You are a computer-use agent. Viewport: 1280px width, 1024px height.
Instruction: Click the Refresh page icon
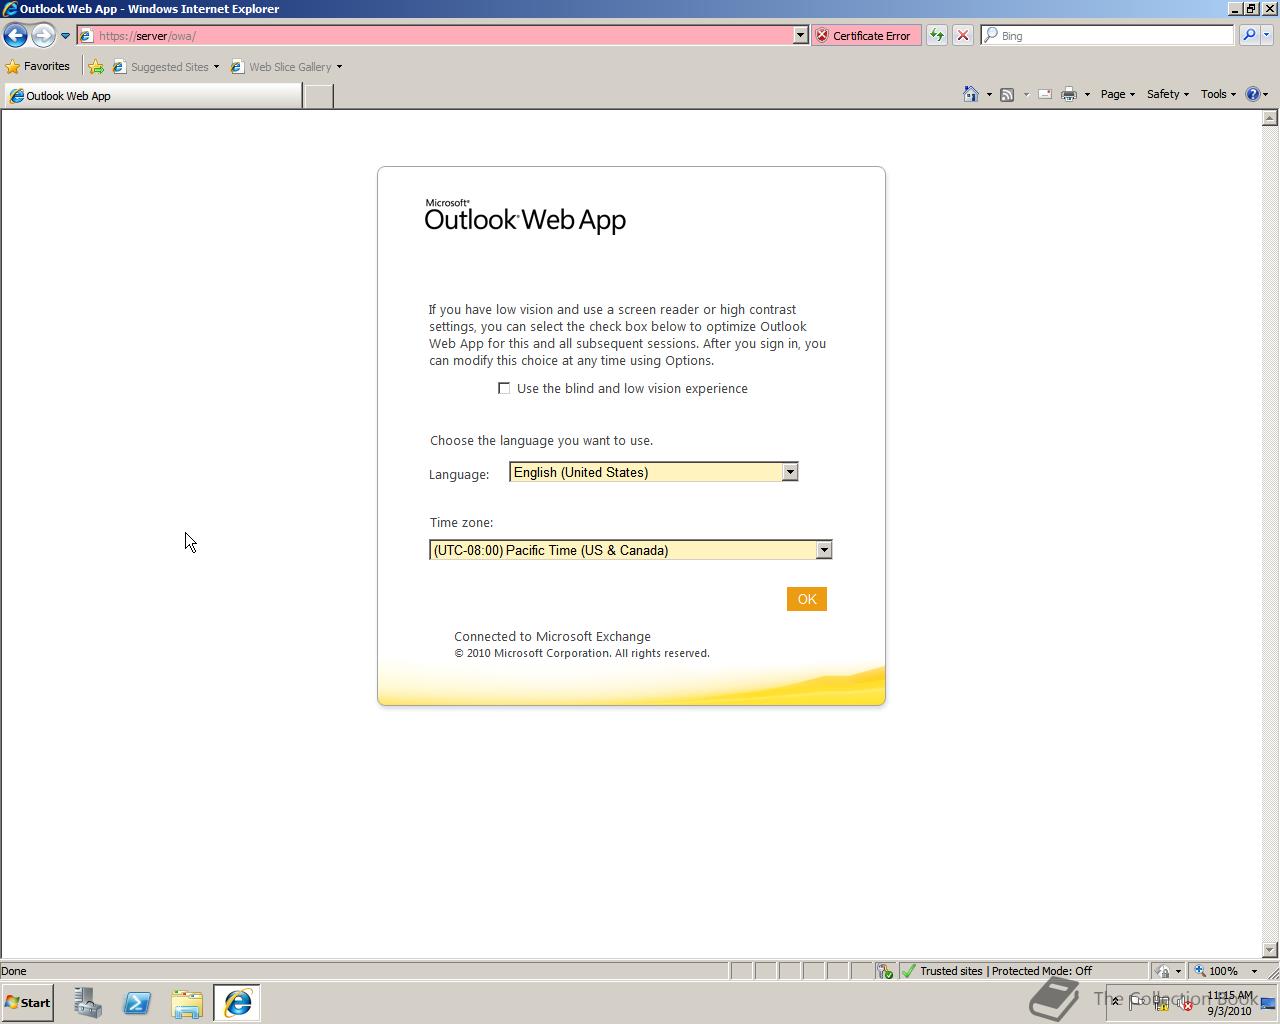click(x=937, y=35)
